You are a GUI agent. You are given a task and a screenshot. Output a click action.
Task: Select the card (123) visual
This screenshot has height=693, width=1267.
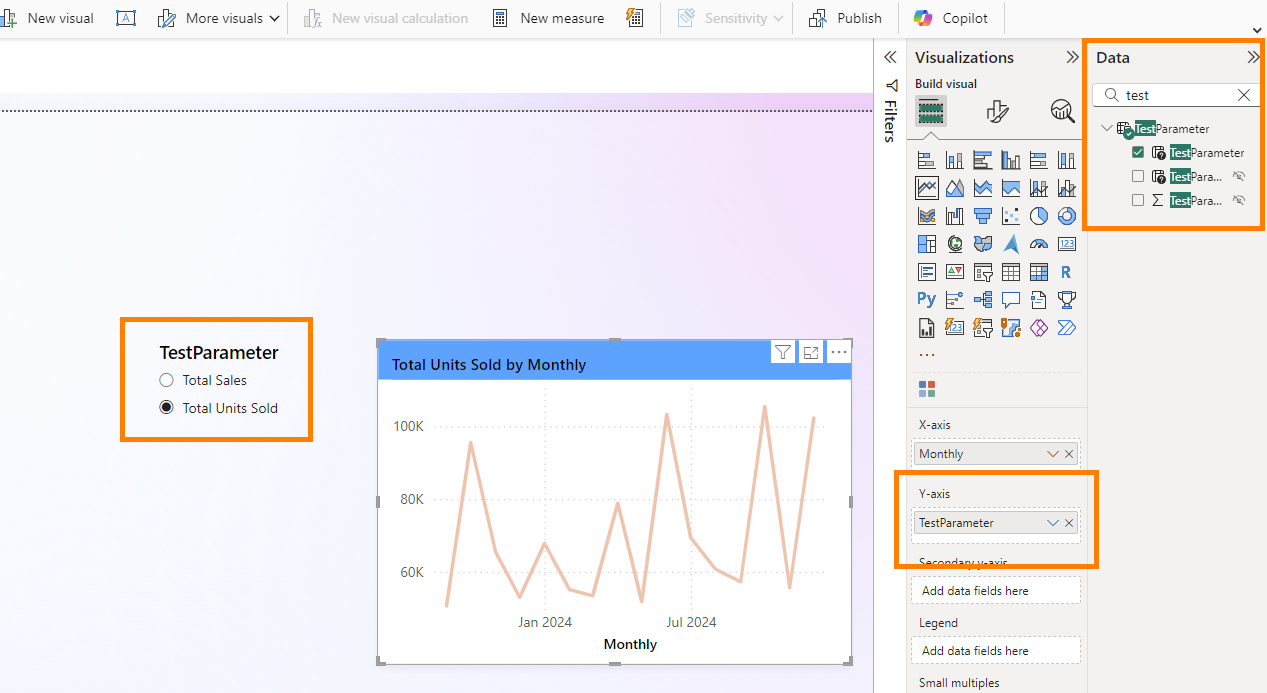coord(1067,244)
